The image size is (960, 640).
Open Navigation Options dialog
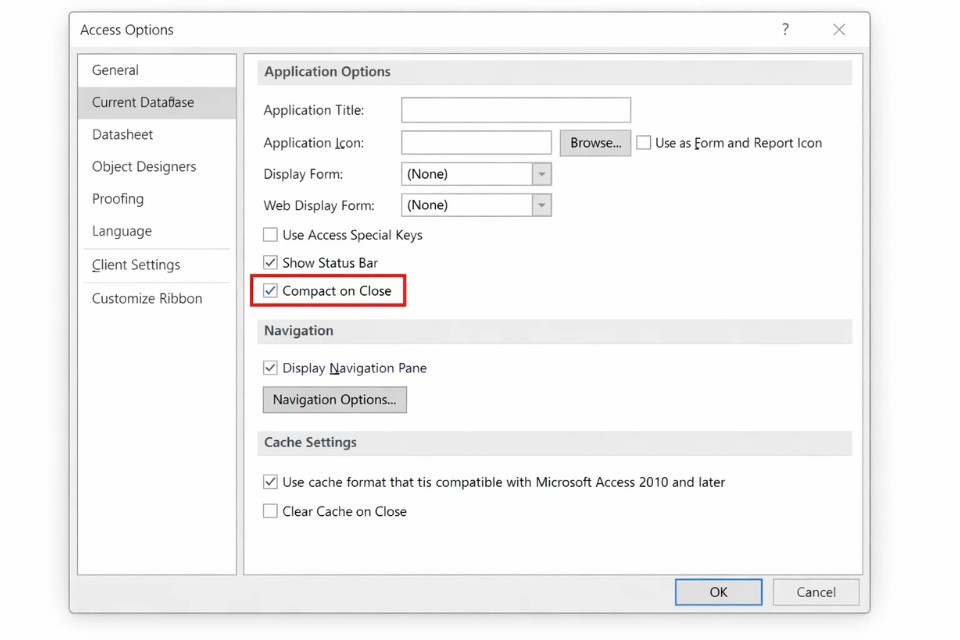tap(334, 400)
